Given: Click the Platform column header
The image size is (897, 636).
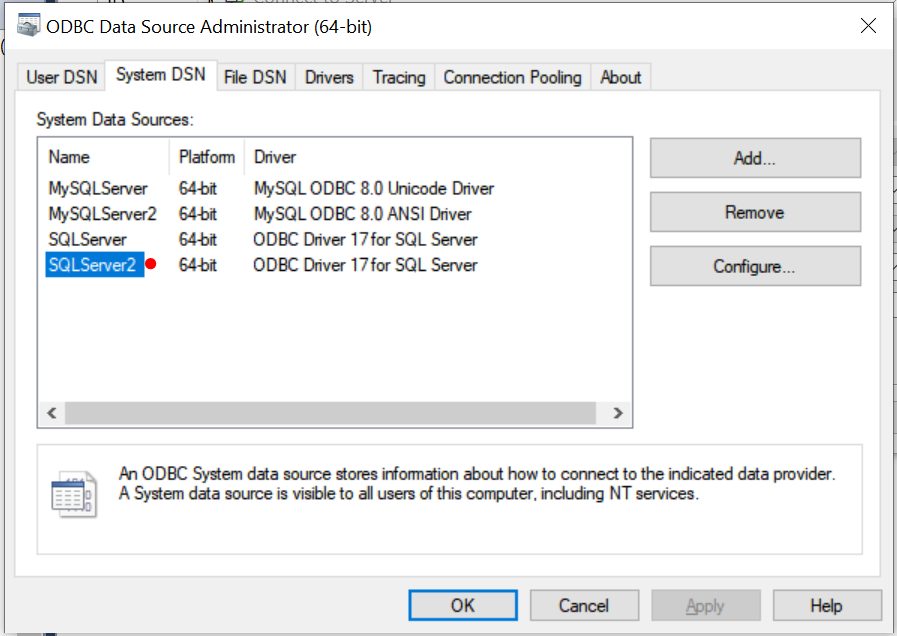Looking at the screenshot, I should (x=207, y=157).
